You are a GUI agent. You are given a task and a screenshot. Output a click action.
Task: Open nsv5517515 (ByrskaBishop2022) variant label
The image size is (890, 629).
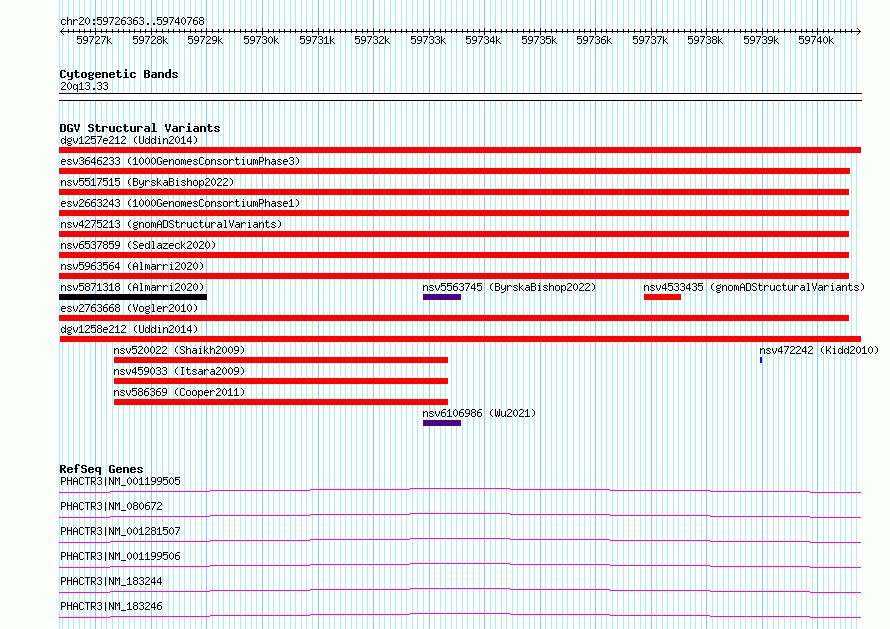[x=147, y=182]
